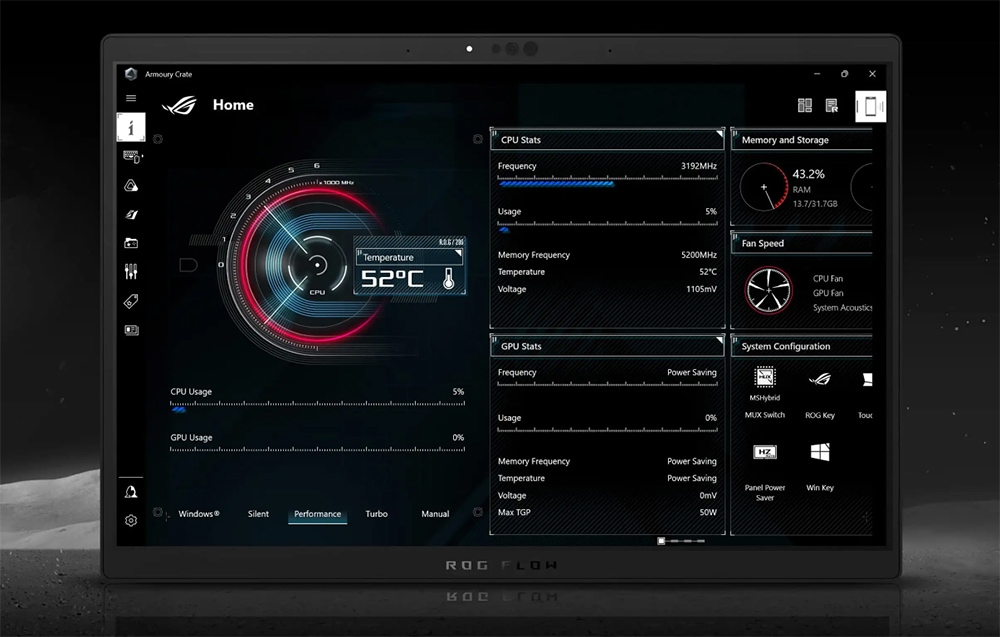This screenshot has width=1000, height=637.
Task: Click the 13.7/31.7GB RAM text
Action: coord(814,203)
